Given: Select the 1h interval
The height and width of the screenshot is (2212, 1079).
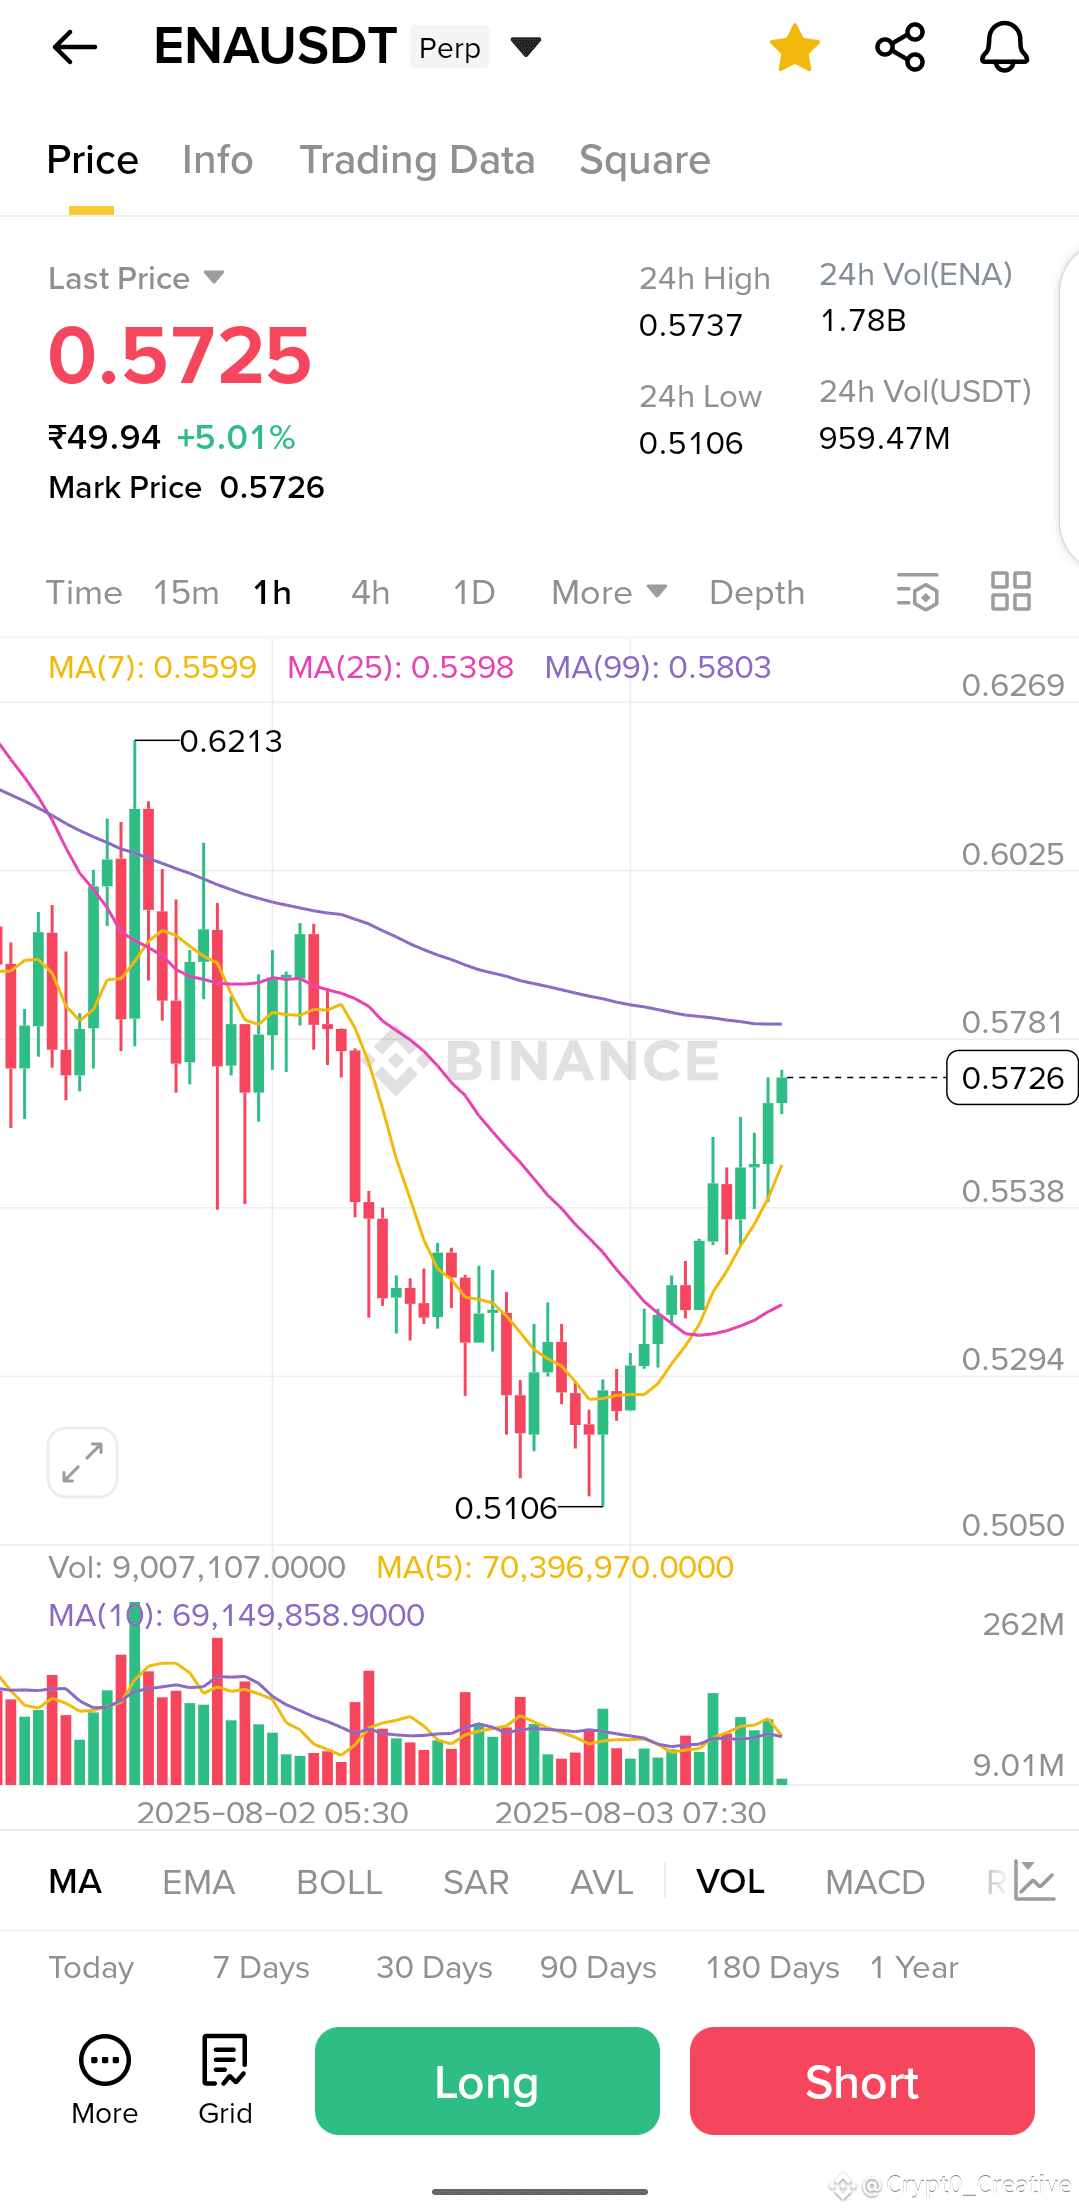Looking at the screenshot, I should pos(272,592).
